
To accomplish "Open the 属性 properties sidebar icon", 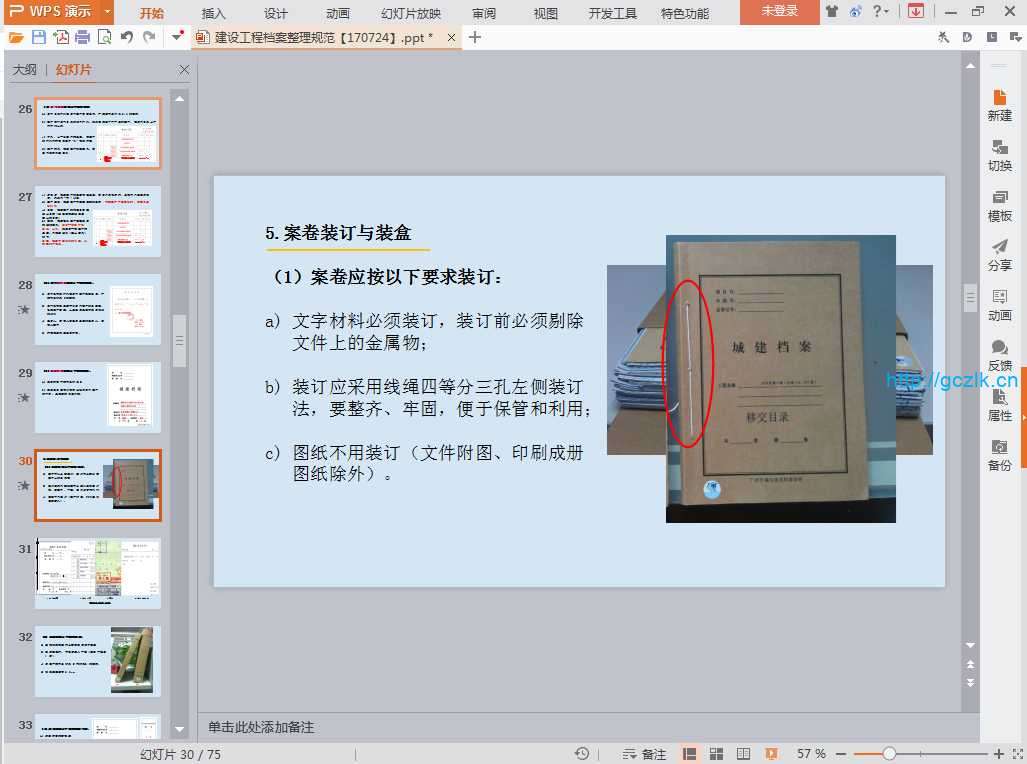I will tap(999, 405).
